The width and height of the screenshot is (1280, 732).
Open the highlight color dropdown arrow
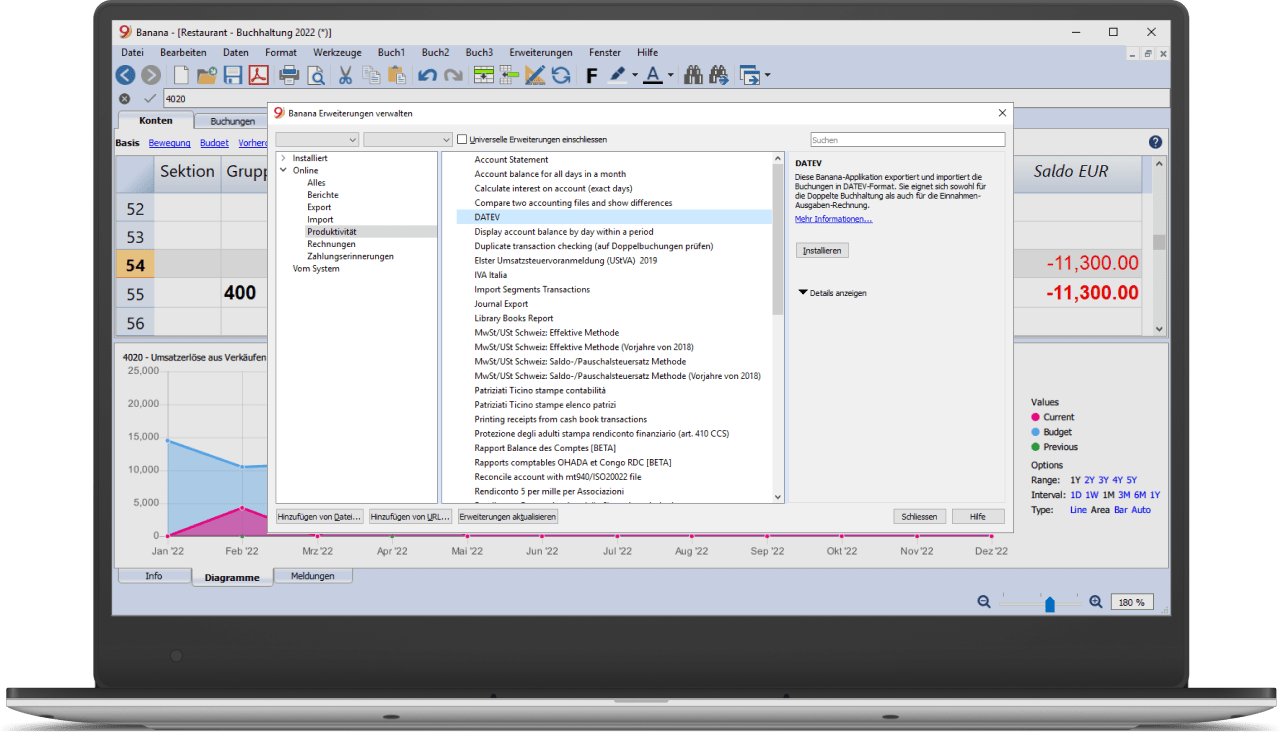(635, 75)
